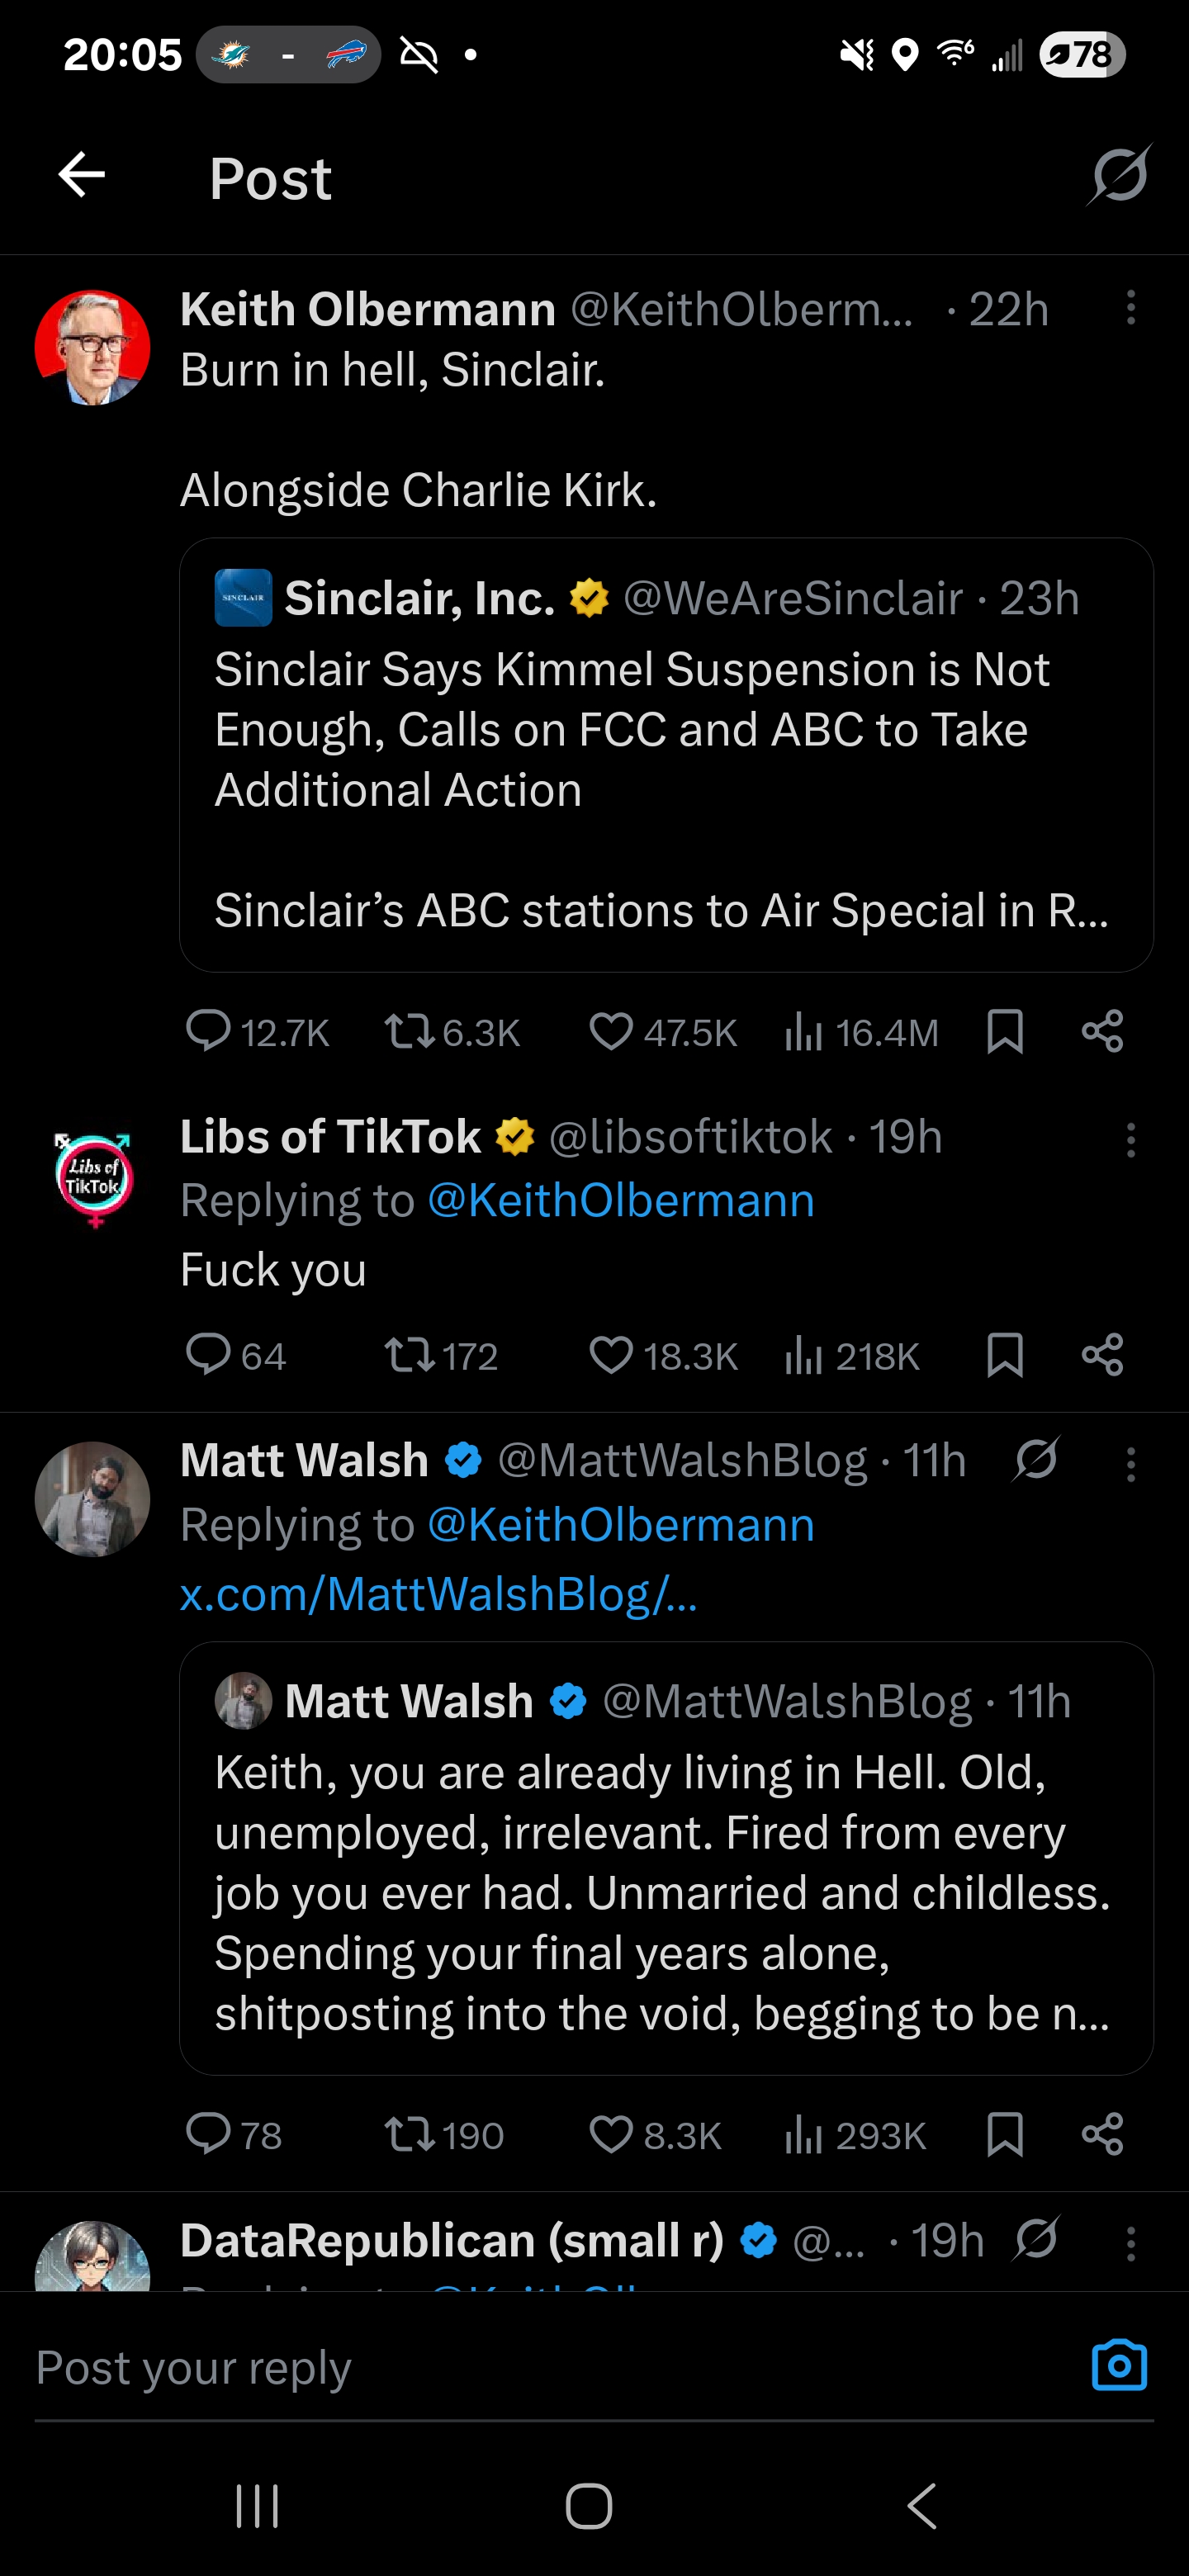Share Keith Olbermann's post

click(x=1102, y=1031)
